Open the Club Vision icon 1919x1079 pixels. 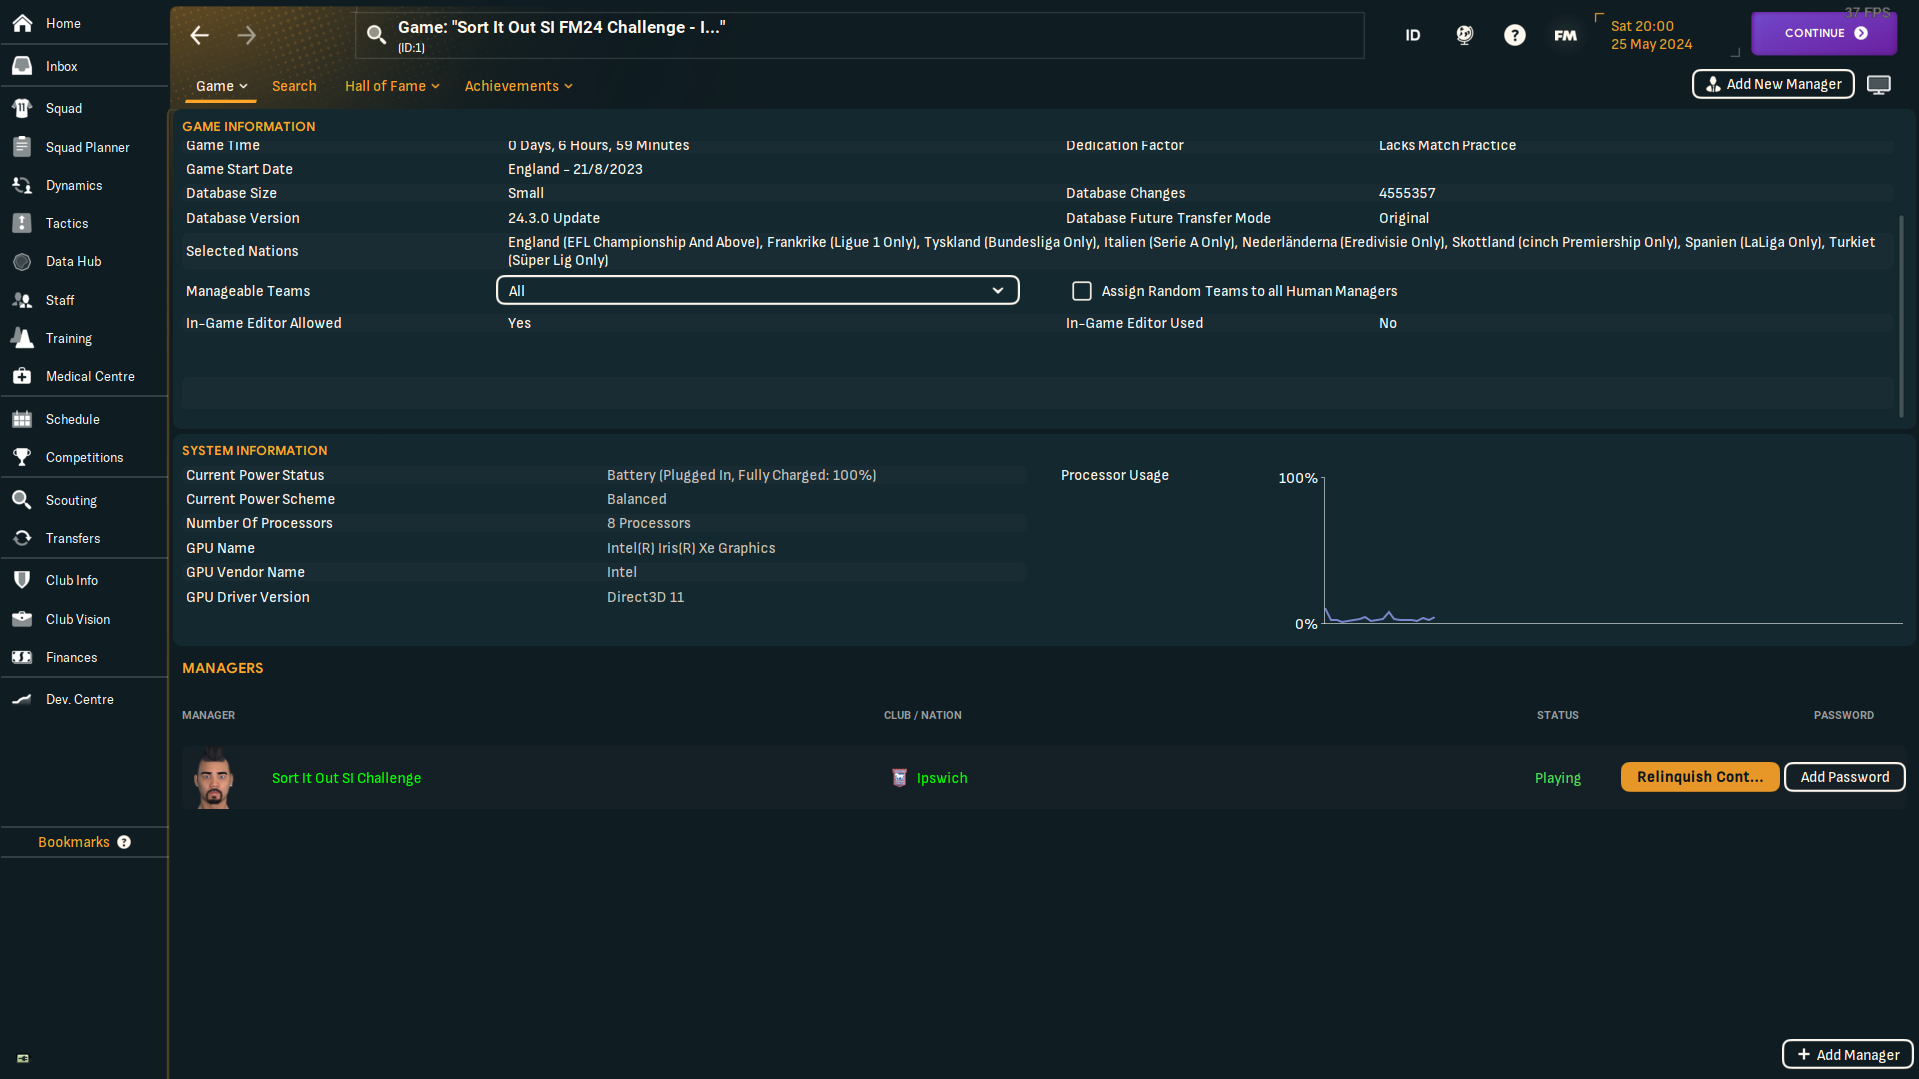tap(22, 619)
